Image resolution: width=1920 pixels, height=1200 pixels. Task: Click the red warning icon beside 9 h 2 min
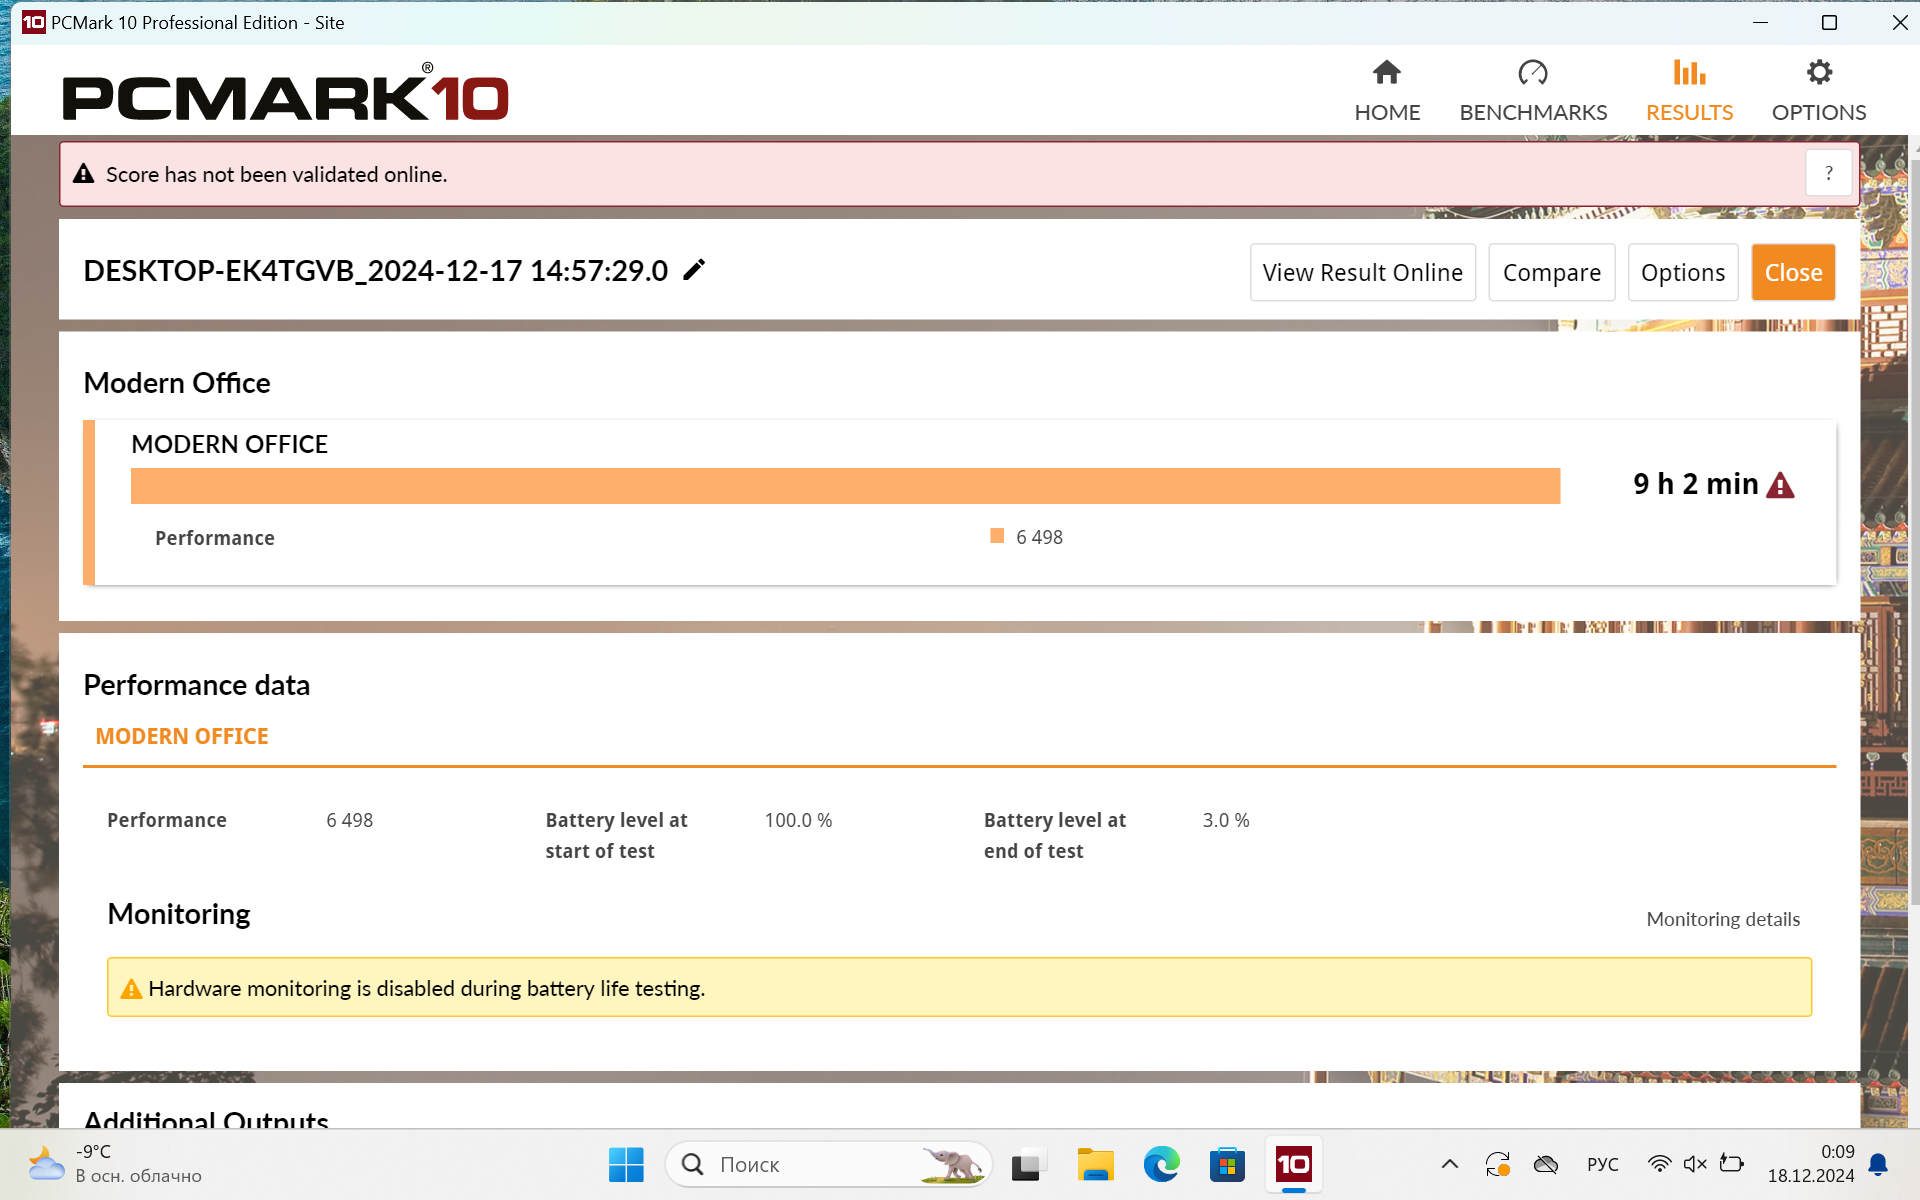[1780, 486]
